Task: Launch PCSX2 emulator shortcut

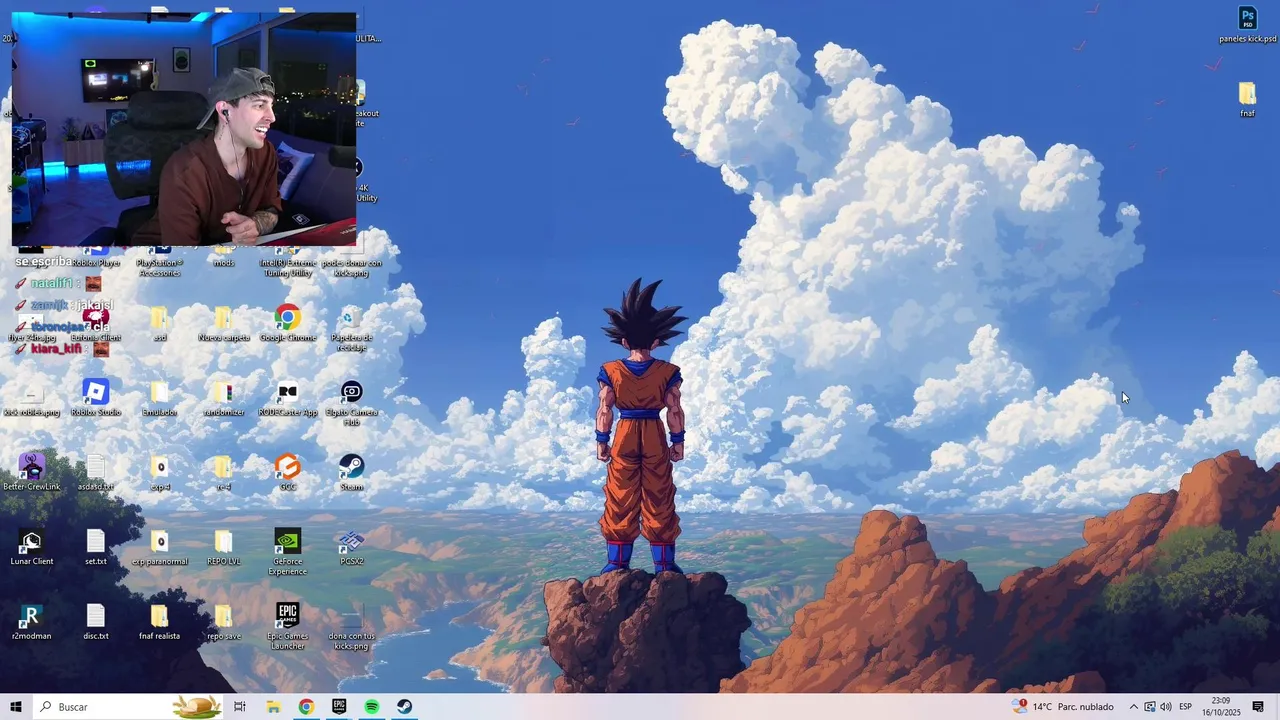Action: click(x=351, y=548)
